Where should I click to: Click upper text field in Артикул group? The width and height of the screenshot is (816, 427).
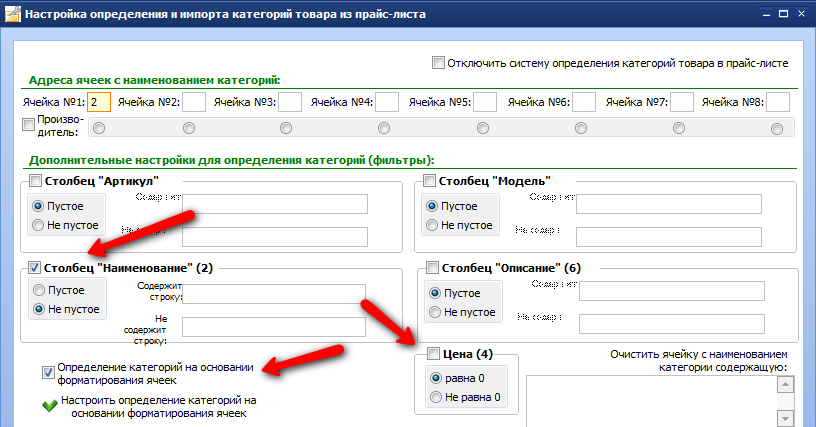coord(275,204)
